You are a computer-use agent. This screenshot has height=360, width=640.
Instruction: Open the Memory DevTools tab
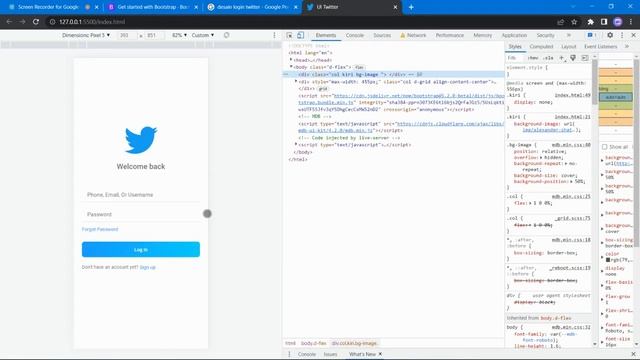click(482, 36)
